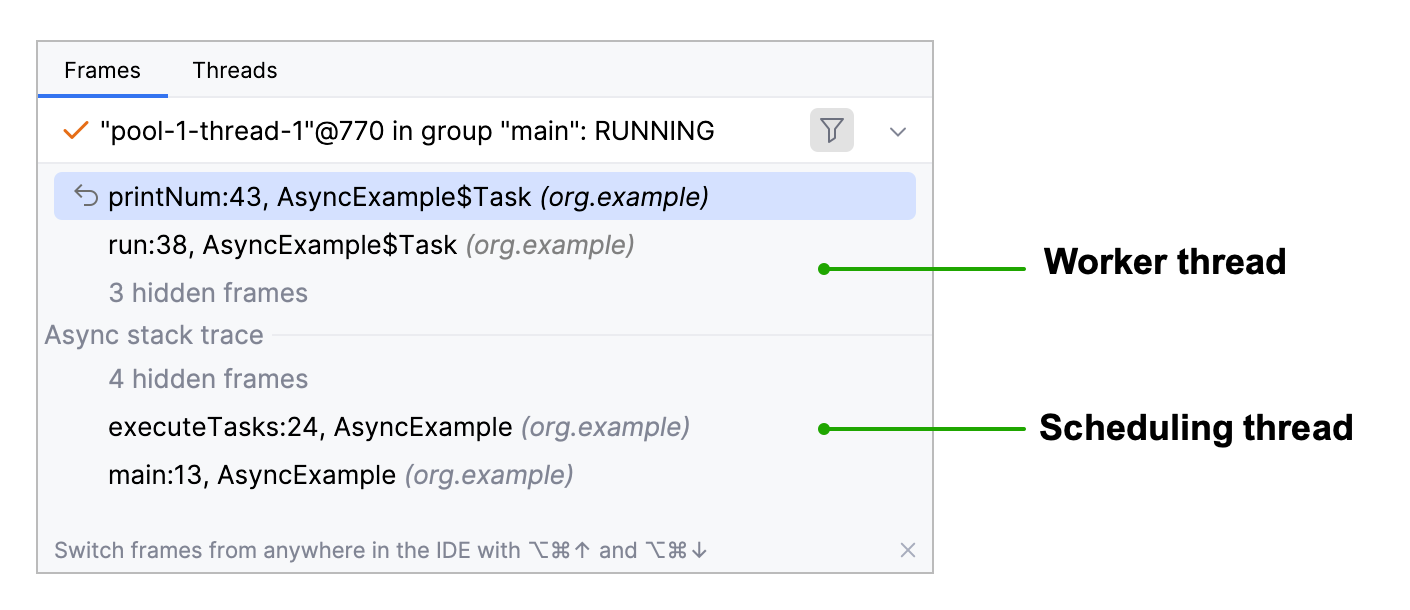Image resolution: width=1410 pixels, height=610 pixels.
Task: Select the main:13 stack frame
Action: coord(250,474)
